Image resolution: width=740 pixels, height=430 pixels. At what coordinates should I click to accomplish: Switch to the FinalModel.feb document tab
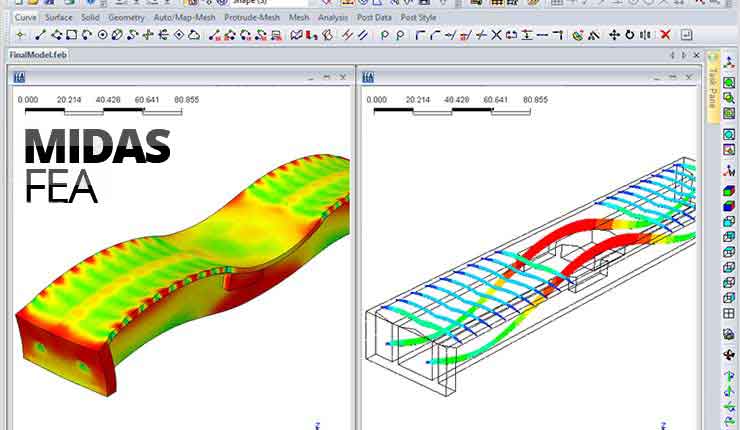pos(38,55)
